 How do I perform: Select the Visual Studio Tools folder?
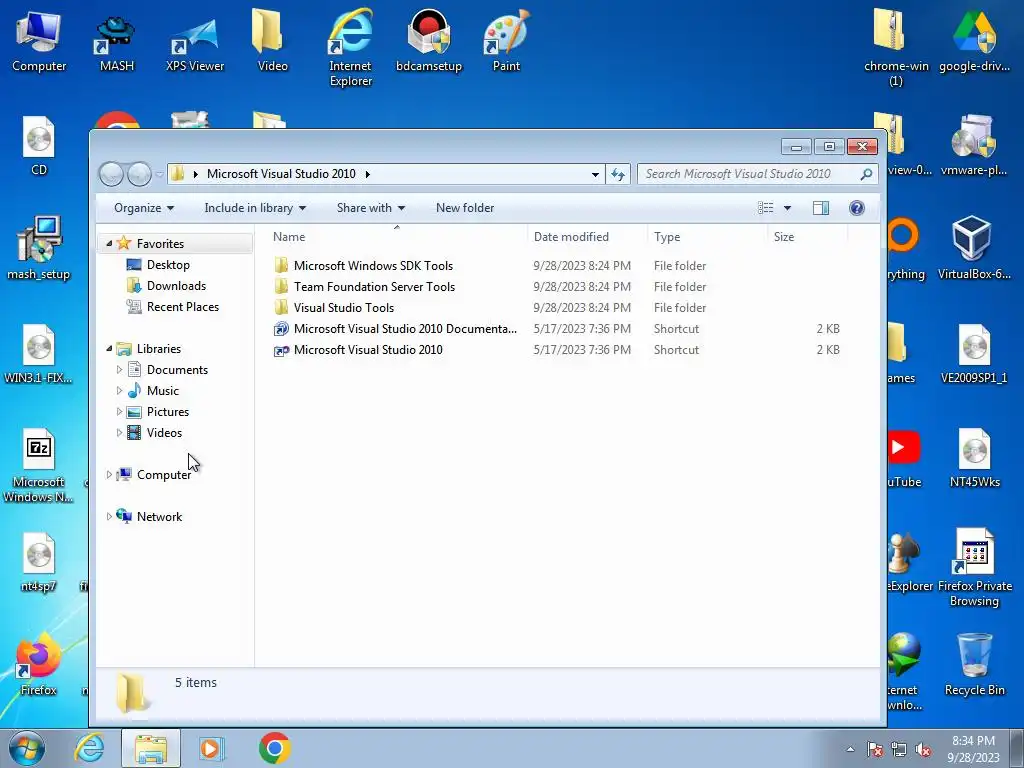[344, 308]
